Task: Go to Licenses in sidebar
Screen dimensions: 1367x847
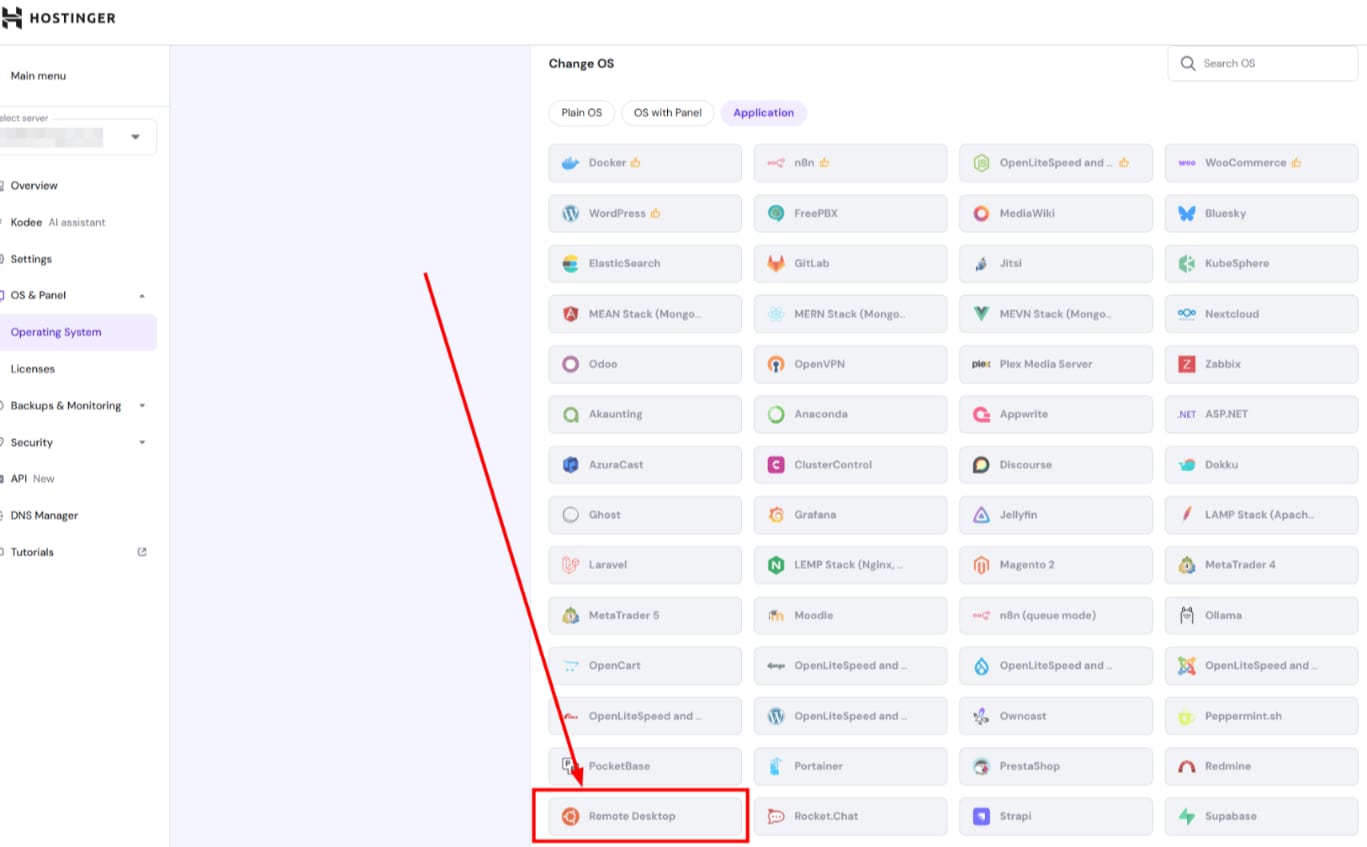Action: (33, 369)
